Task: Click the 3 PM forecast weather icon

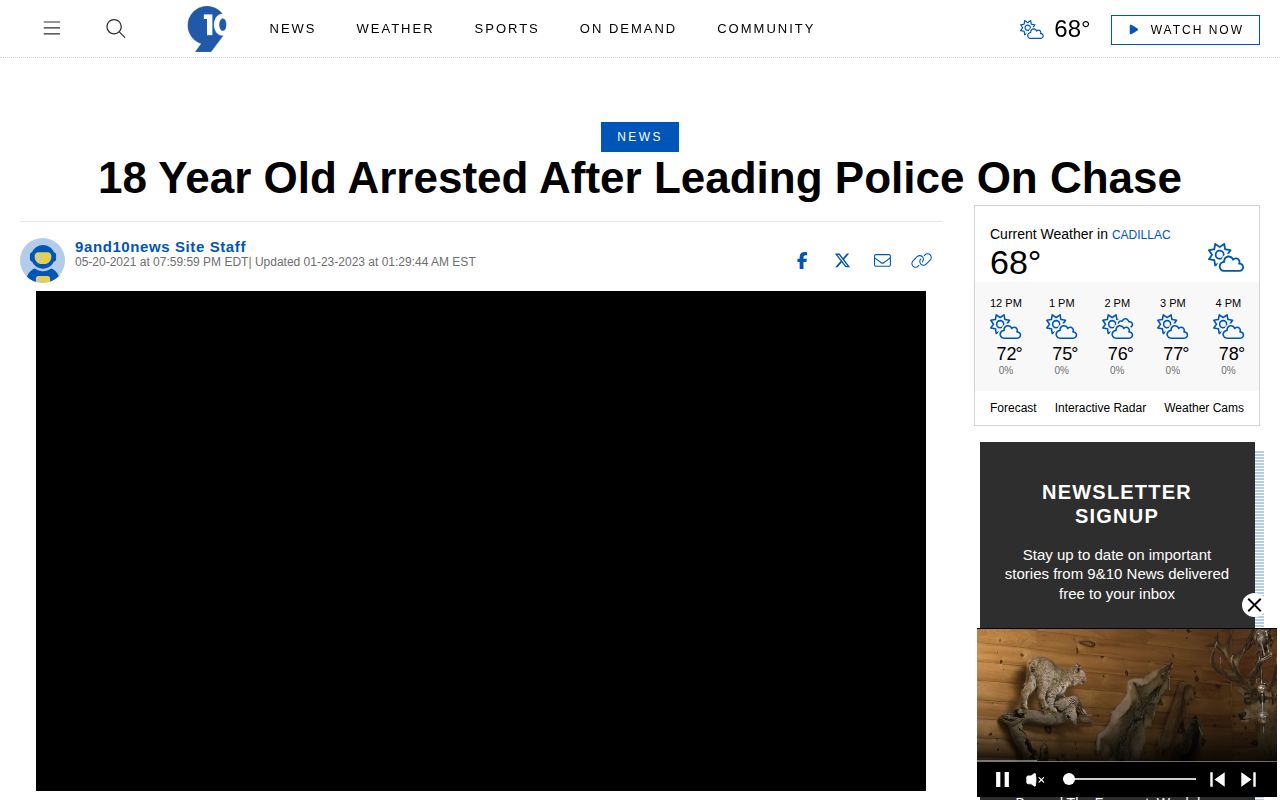Action: tap(1172, 327)
